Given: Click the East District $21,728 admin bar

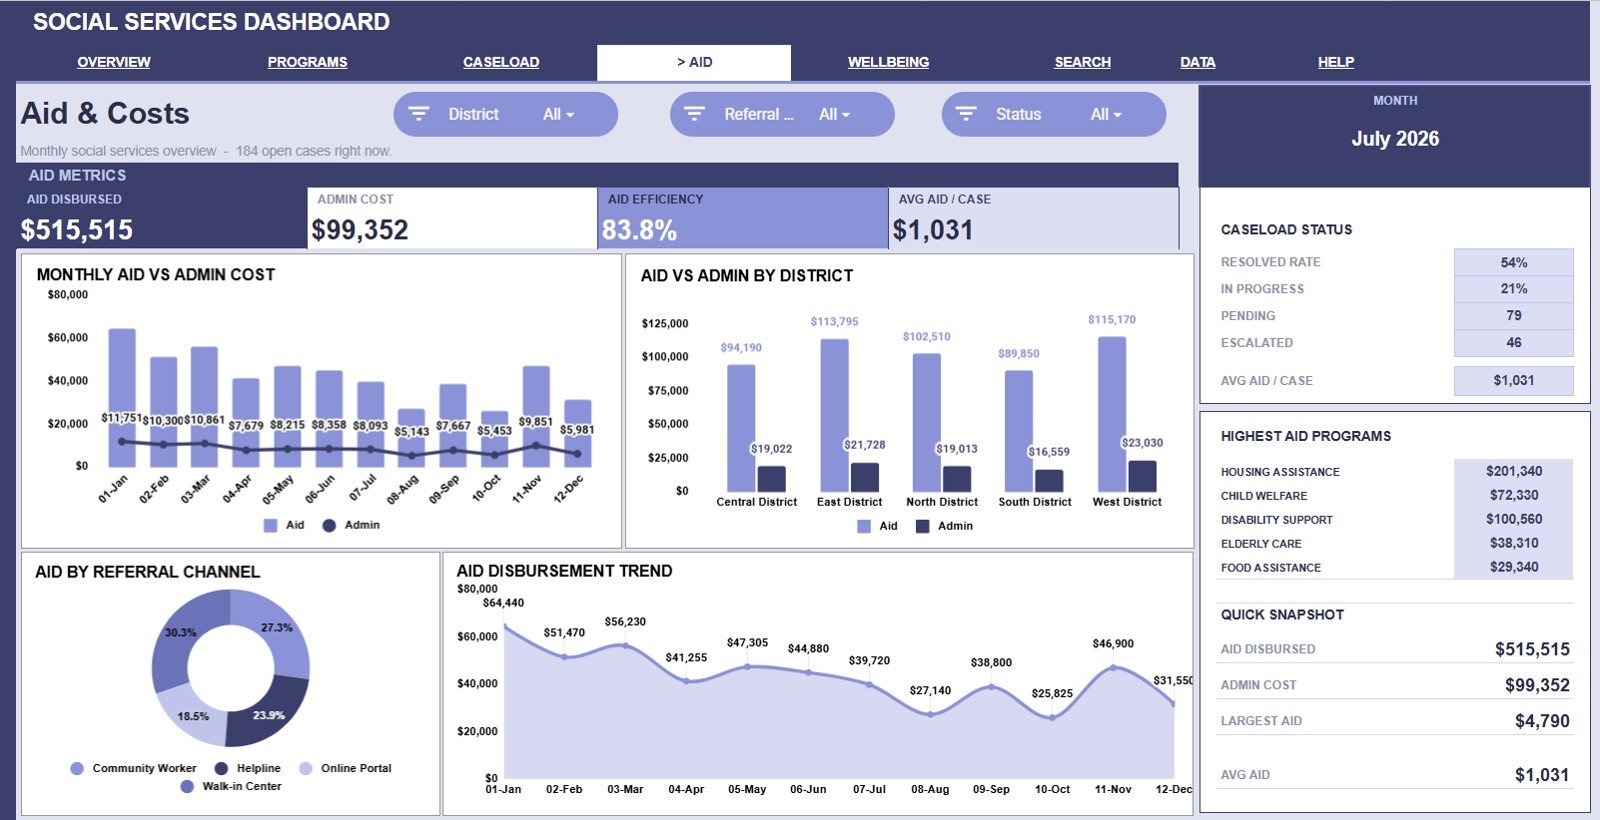Looking at the screenshot, I should (x=865, y=477).
